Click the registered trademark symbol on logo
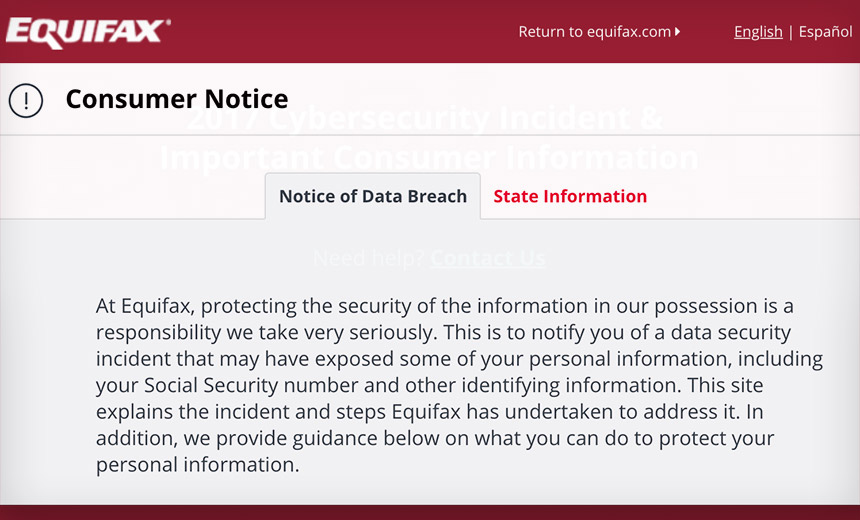Image resolution: width=860 pixels, height=520 pixels. 167,22
